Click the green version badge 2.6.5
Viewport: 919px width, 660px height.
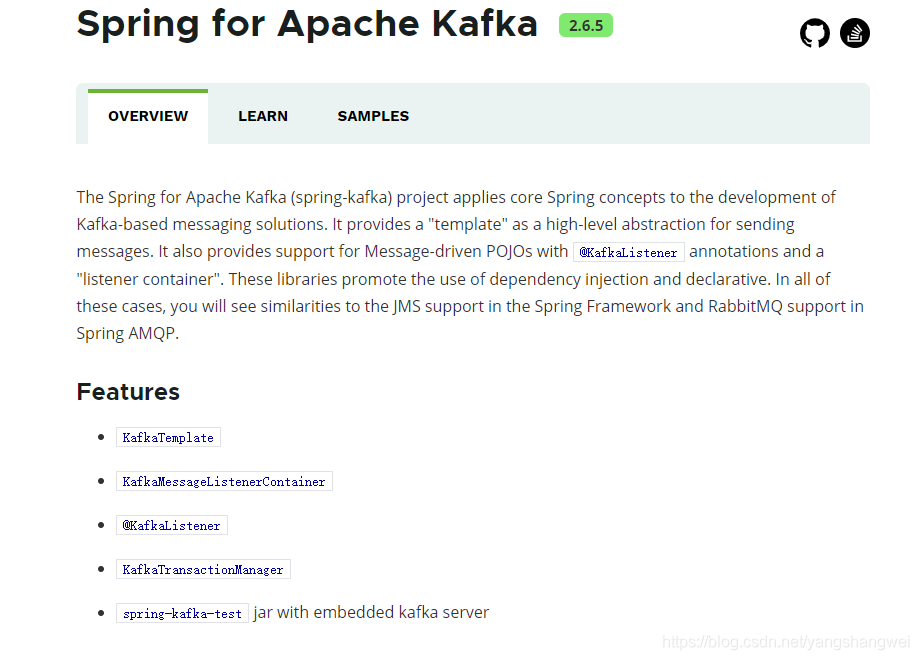click(x=586, y=25)
